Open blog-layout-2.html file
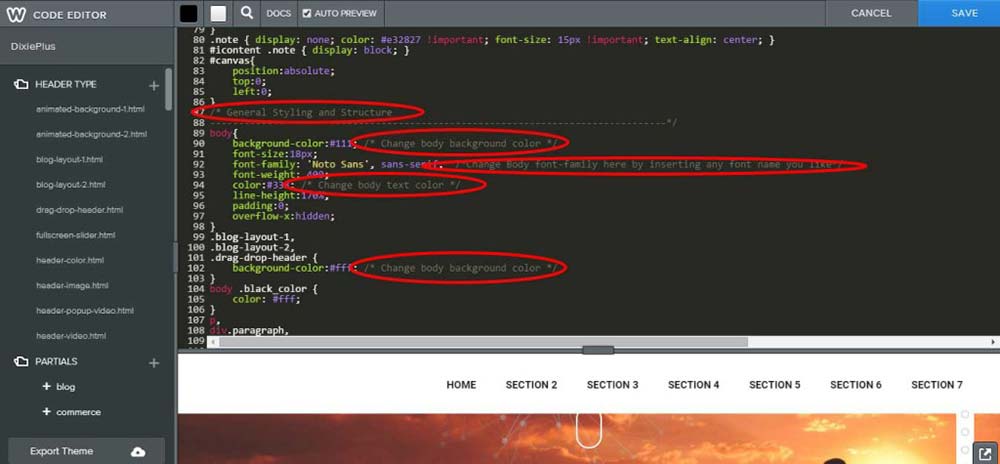1000x464 pixels. click(x=71, y=184)
